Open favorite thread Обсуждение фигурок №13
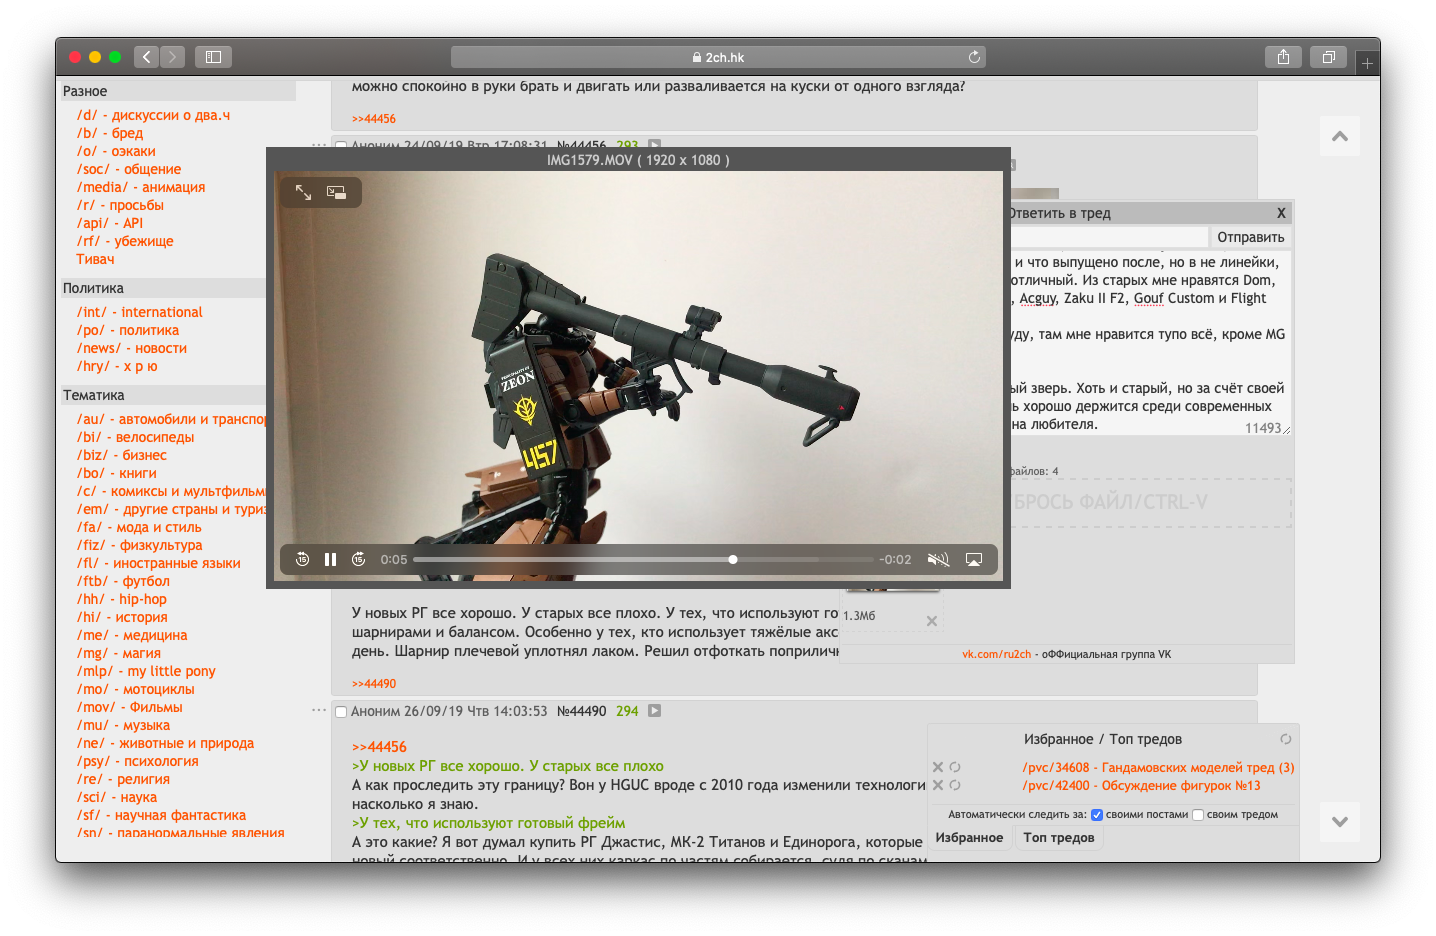Image resolution: width=1436 pixels, height=936 pixels. coord(1141,785)
